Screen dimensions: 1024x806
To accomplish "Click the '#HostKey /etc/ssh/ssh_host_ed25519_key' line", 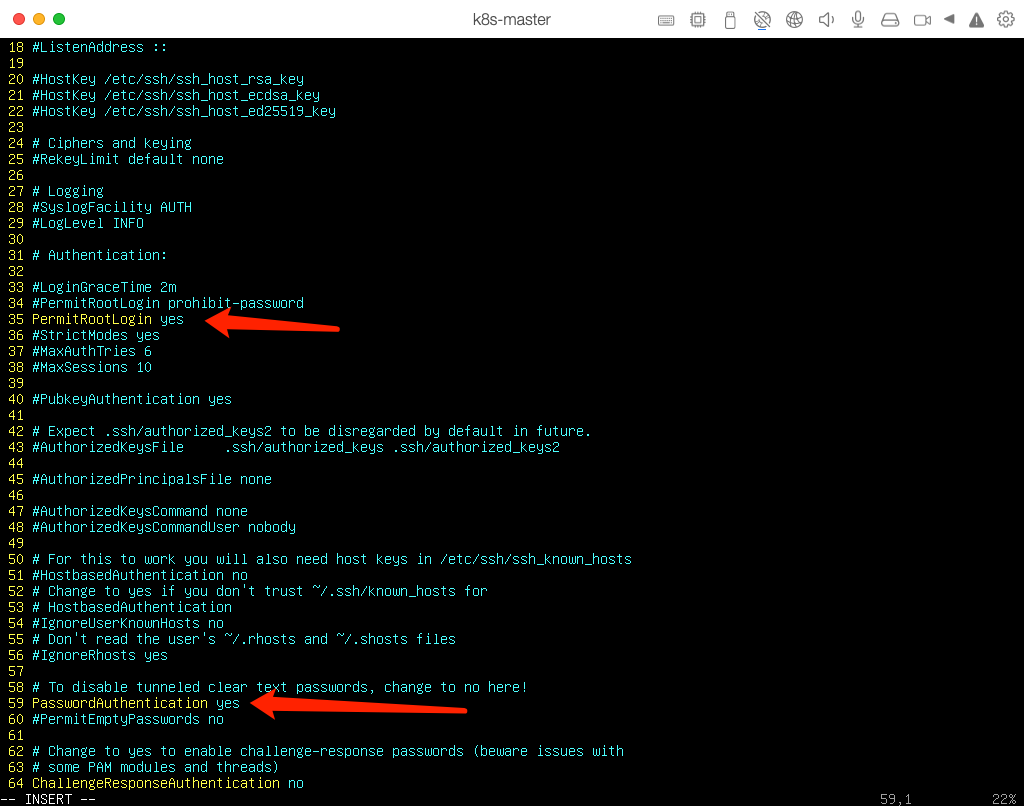I will (x=184, y=111).
